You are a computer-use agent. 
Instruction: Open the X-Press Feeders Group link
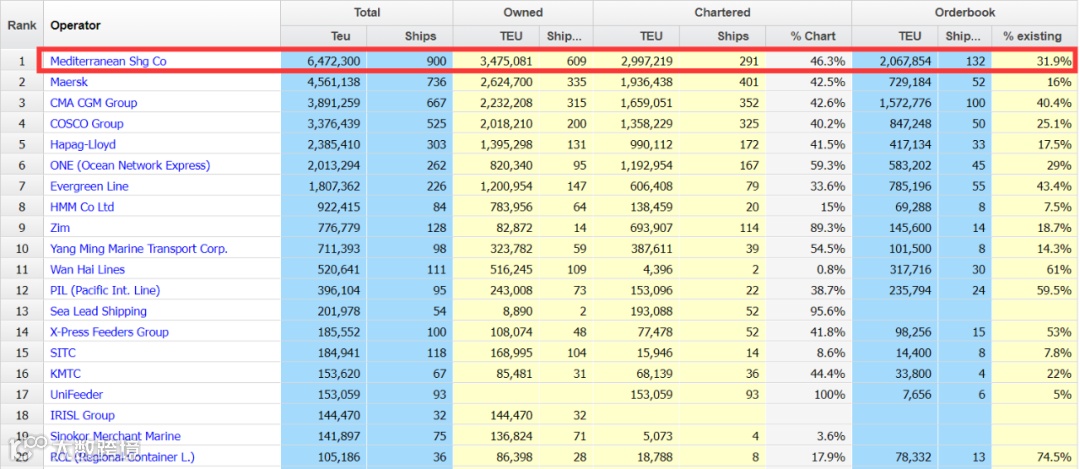click(110, 332)
